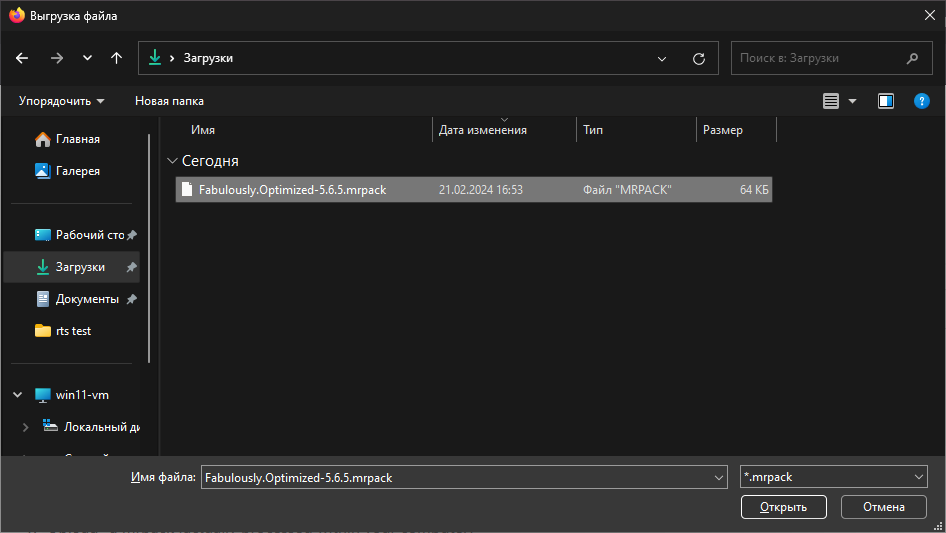Toggle the preview pane
The image size is (946, 533).
click(886, 101)
